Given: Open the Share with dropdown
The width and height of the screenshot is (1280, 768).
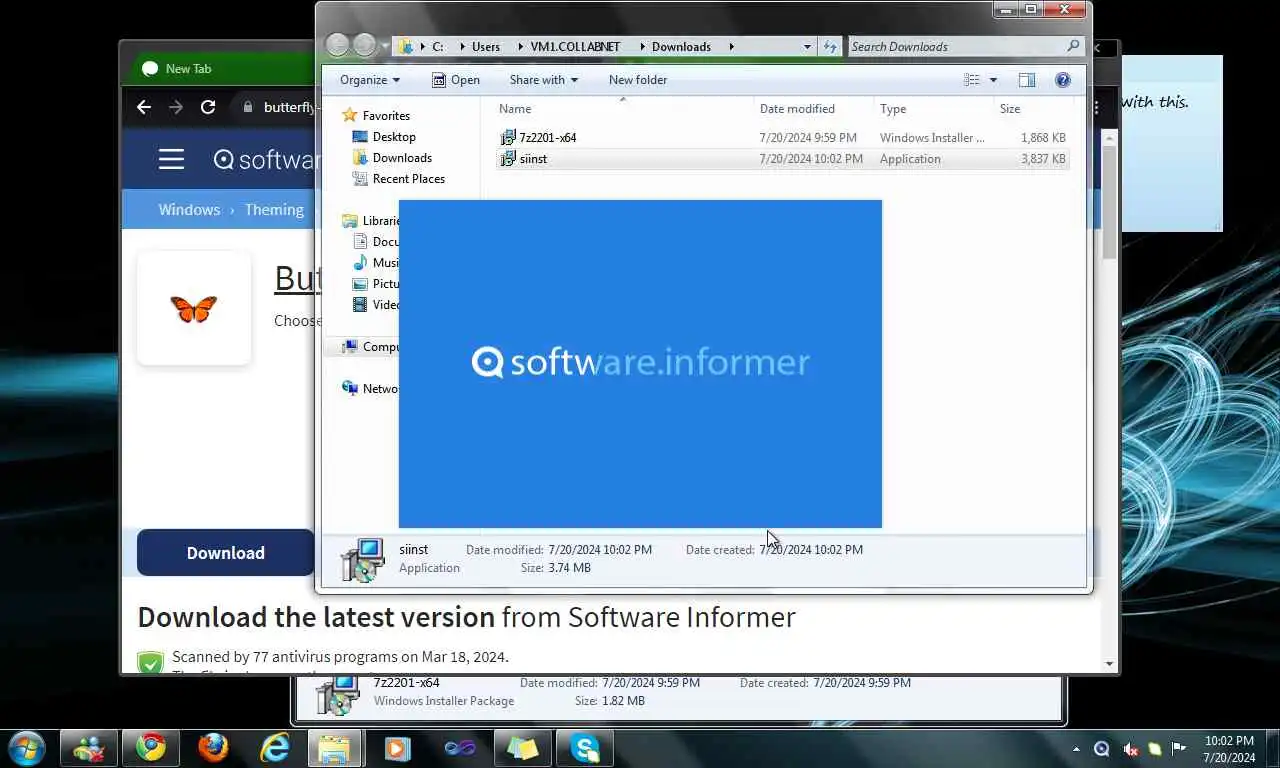Looking at the screenshot, I should [543, 80].
